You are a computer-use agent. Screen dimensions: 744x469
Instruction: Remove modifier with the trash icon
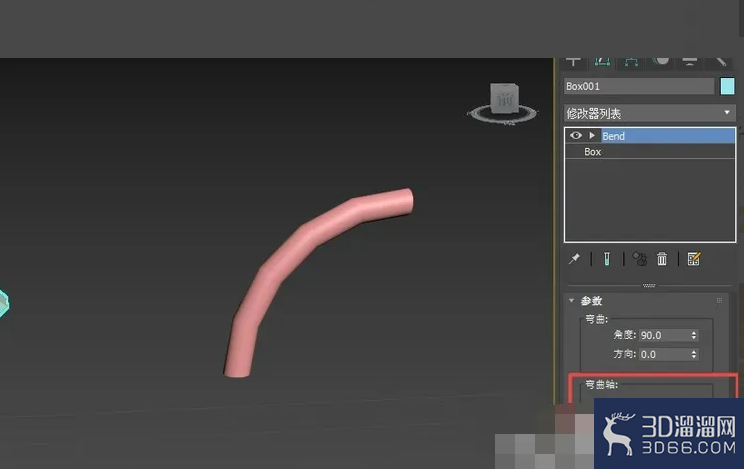(662, 259)
